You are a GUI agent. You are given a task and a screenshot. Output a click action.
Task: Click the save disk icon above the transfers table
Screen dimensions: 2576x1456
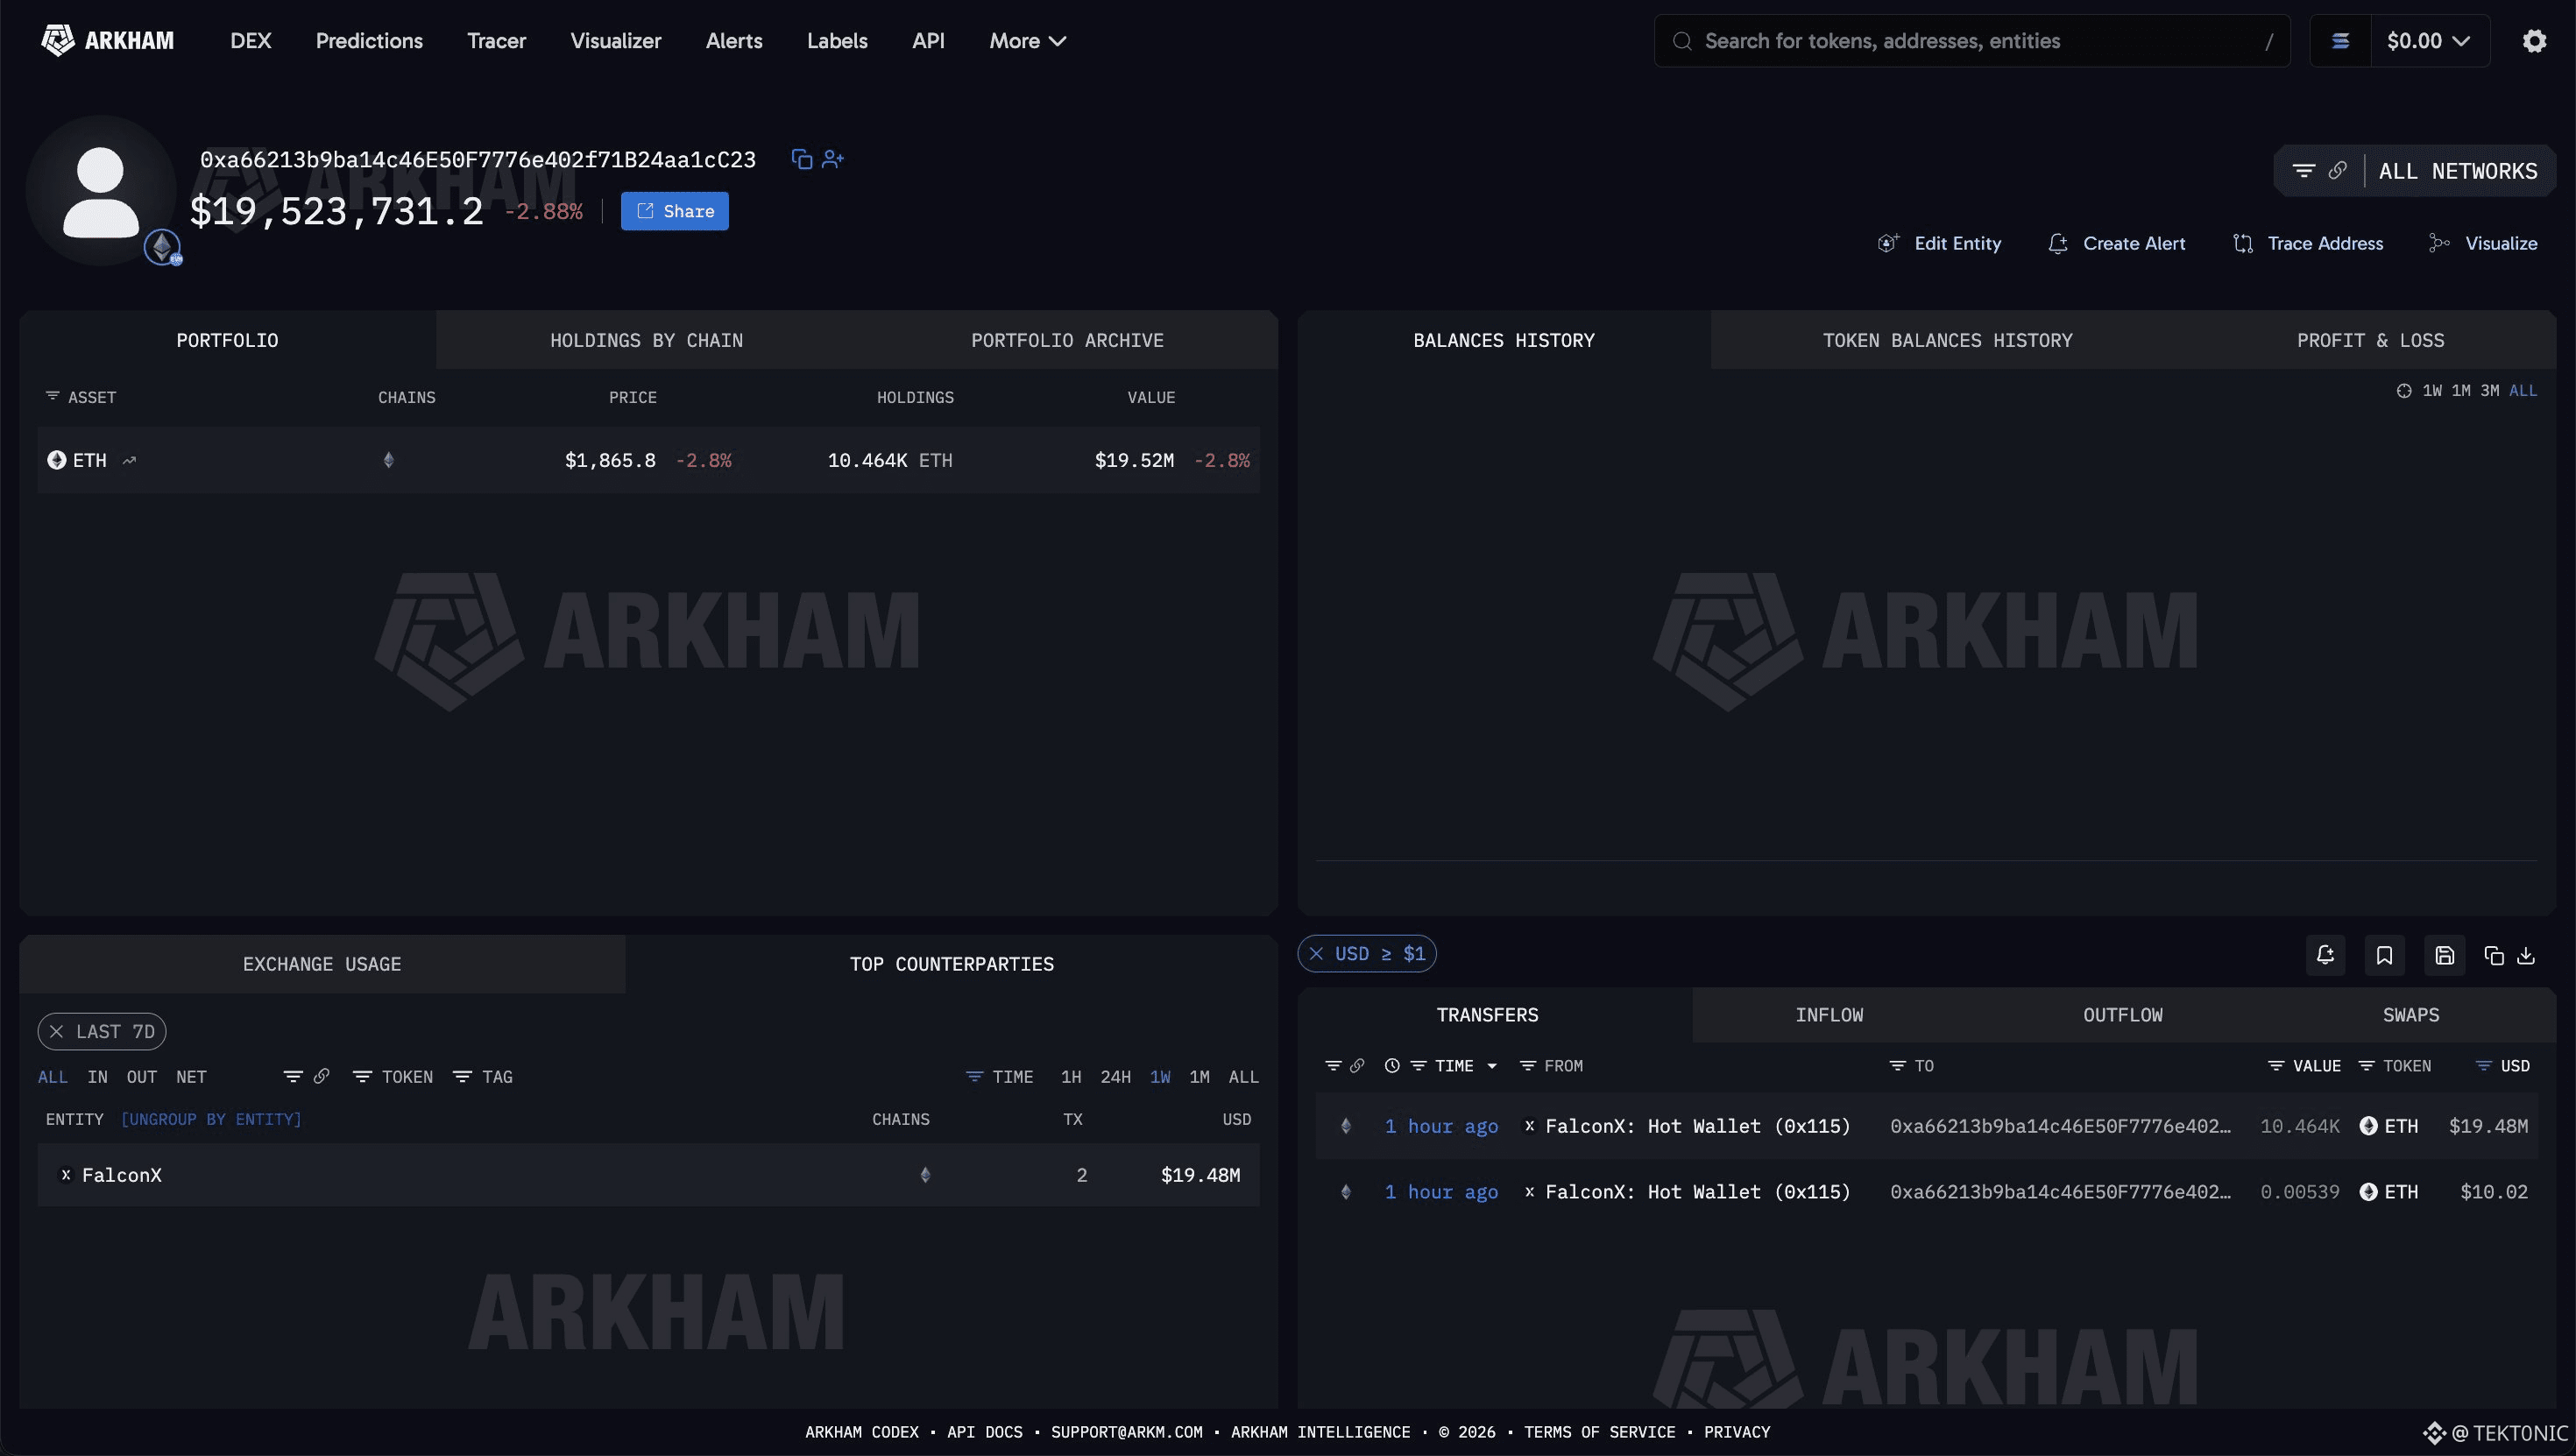[x=2445, y=955]
